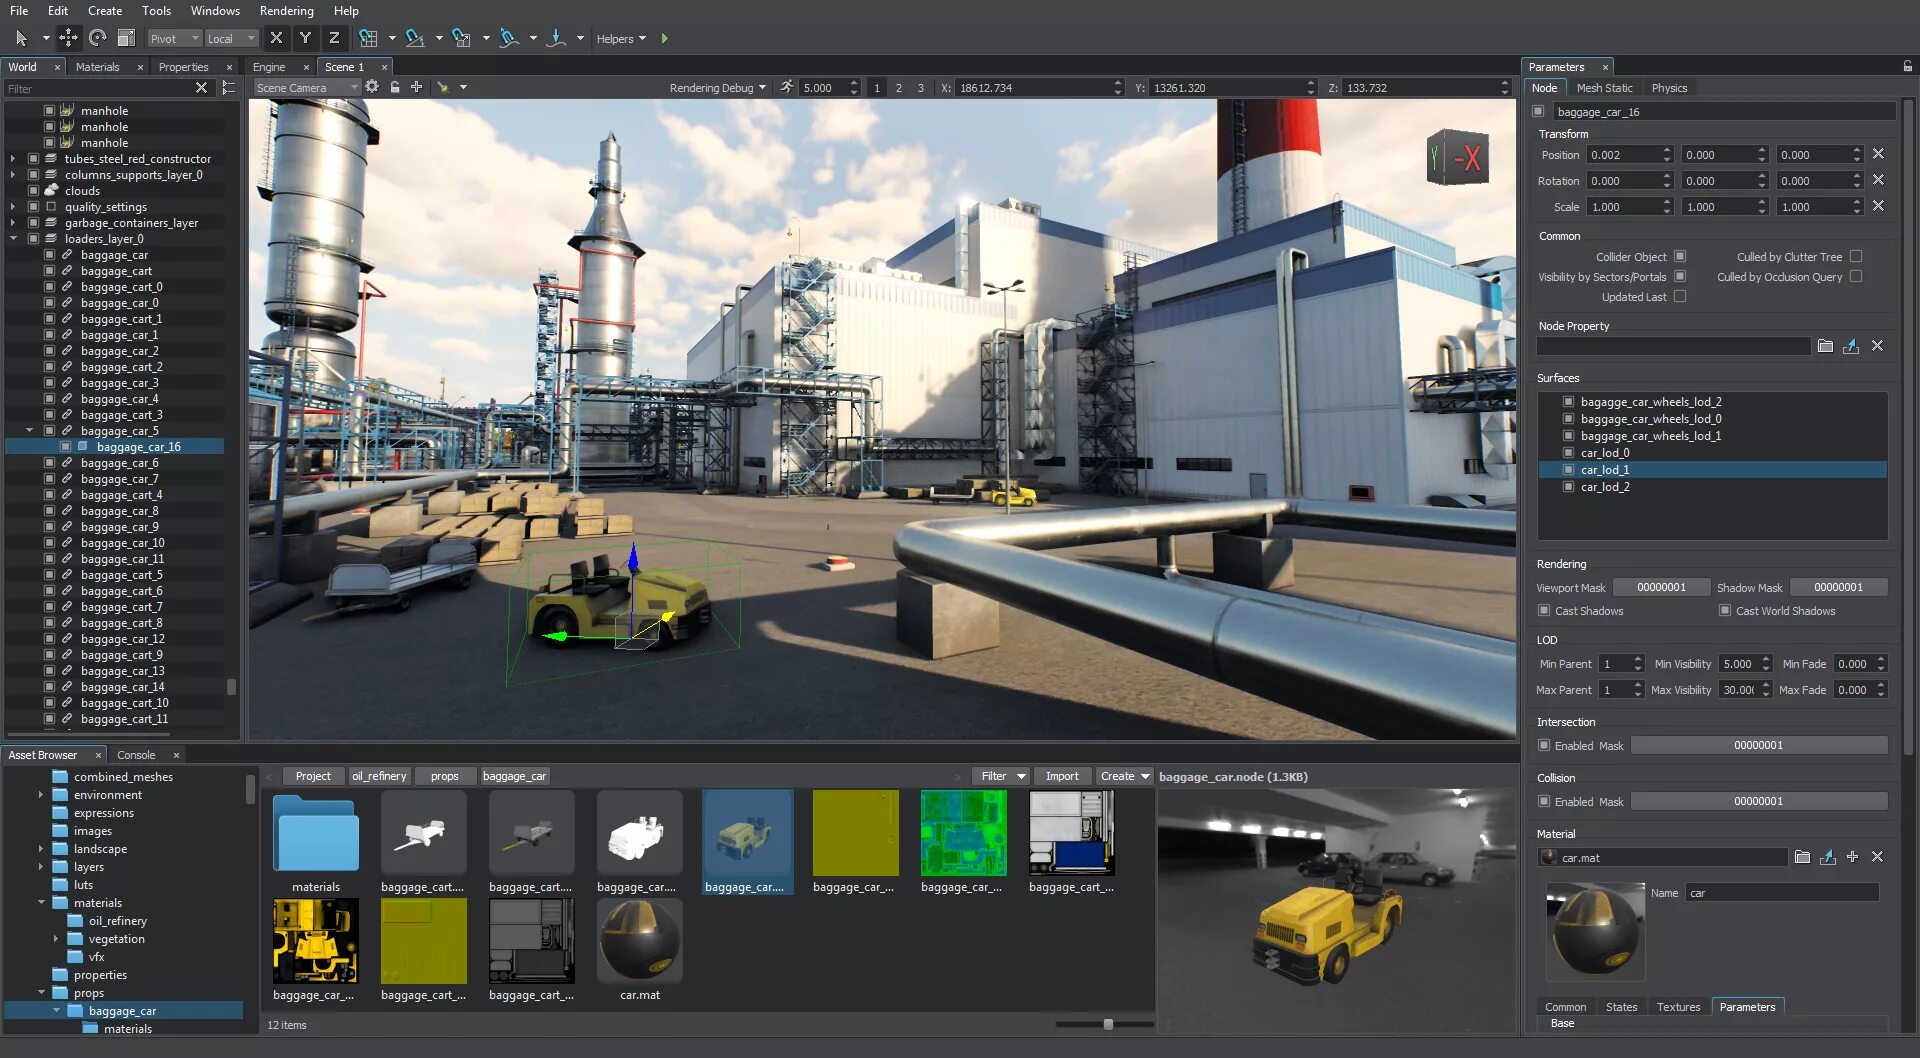Click the Import button in Asset Browser
Screen dimensions: 1920x1058
tap(1061, 776)
